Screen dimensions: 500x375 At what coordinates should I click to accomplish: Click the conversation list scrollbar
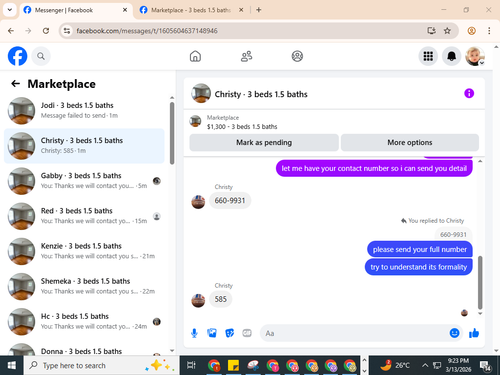click(172, 133)
